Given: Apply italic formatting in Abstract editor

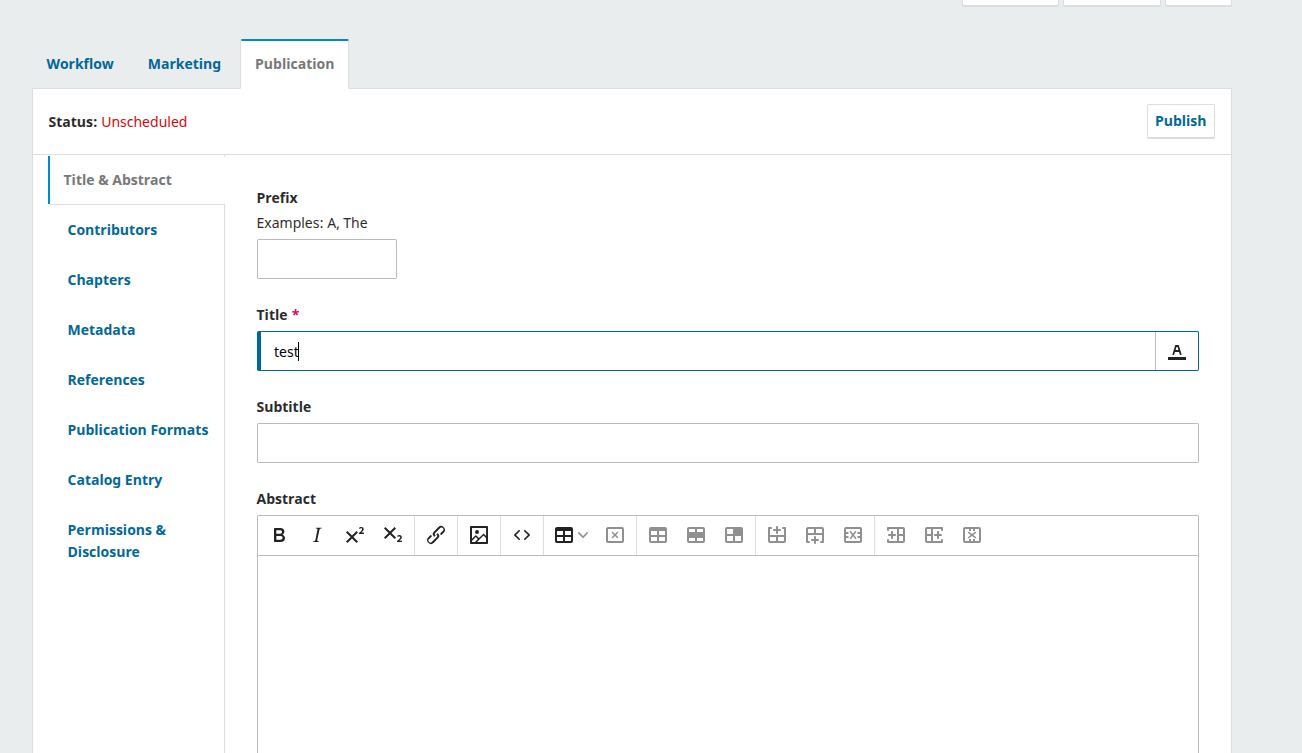Looking at the screenshot, I should point(317,535).
